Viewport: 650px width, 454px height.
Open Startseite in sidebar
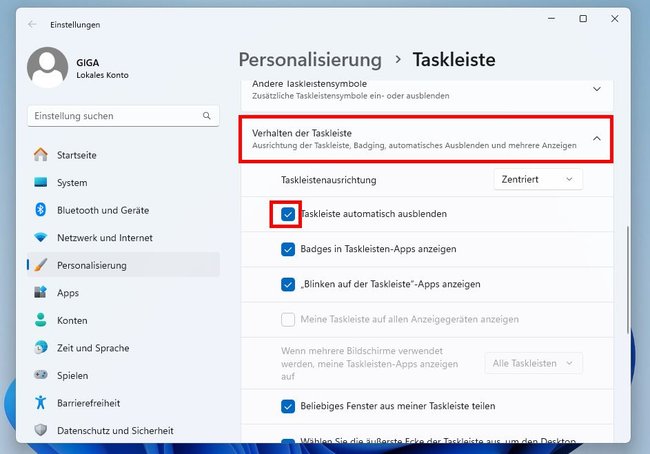[124, 155]
